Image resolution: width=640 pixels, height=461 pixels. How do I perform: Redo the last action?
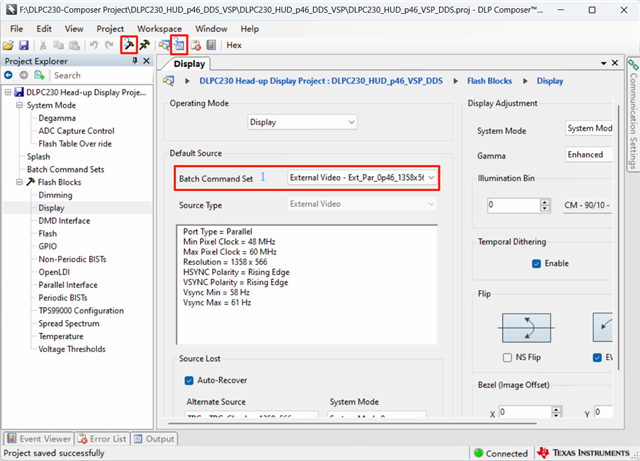[x=109, y=45]
